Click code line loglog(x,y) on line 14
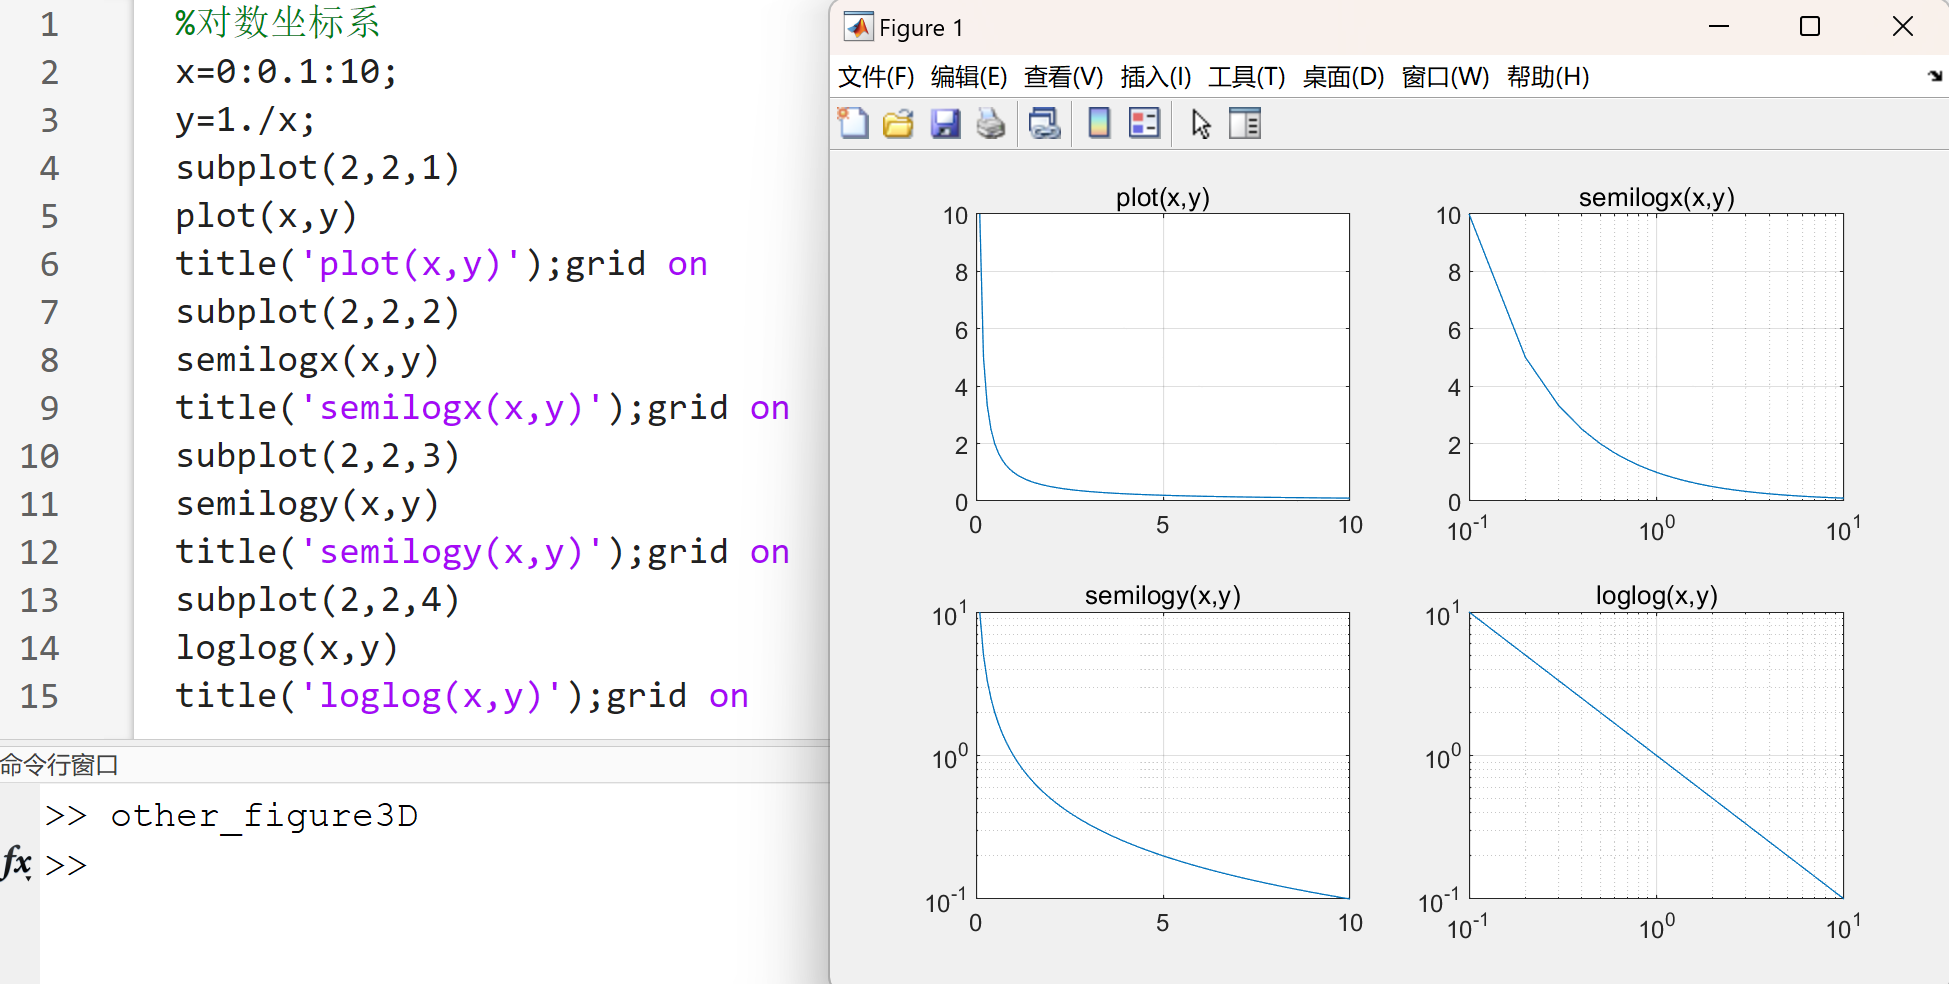The image size is (1949, 984). coord(287,648)
